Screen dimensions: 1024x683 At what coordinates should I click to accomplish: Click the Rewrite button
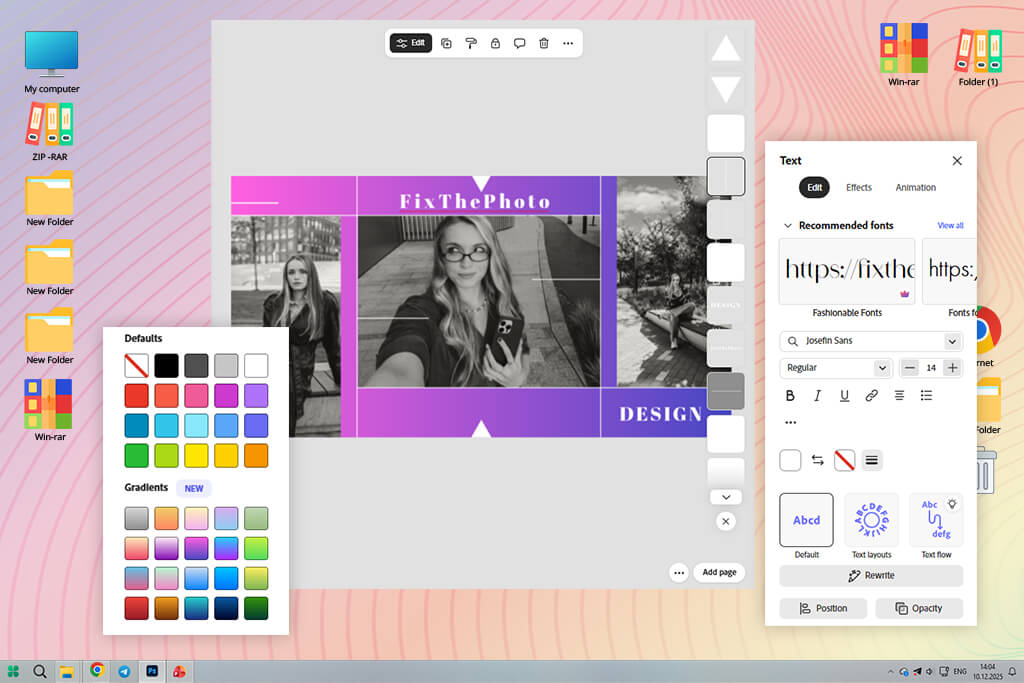tap(871, 575)
